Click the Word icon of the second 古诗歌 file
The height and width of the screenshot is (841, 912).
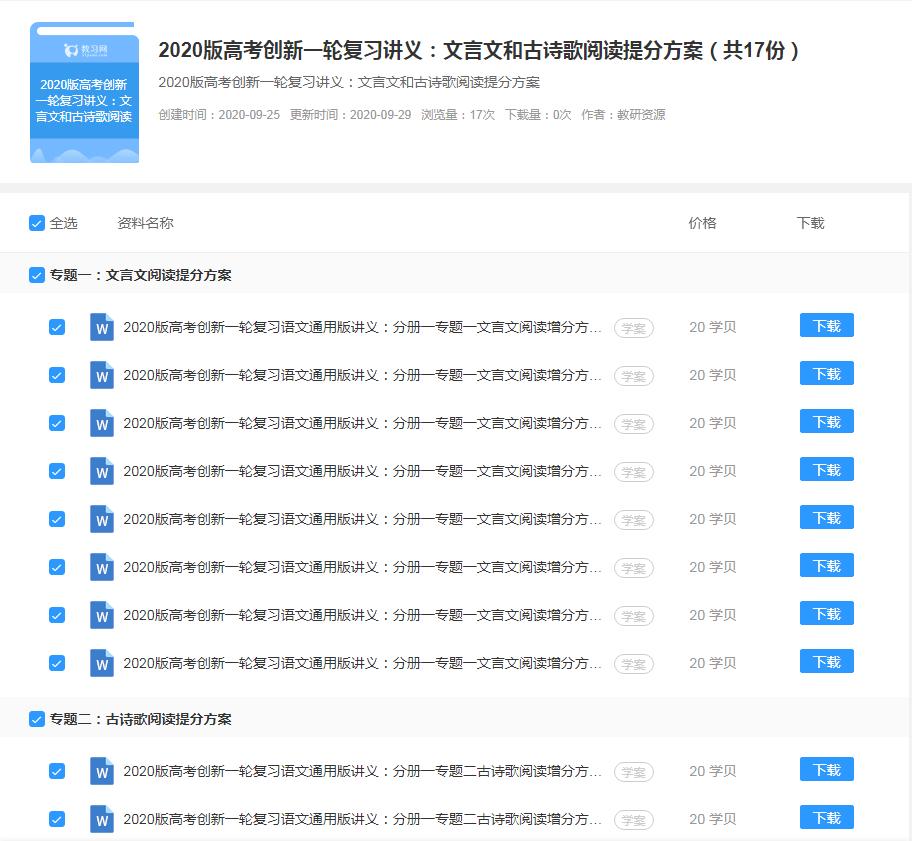[101, 818]
